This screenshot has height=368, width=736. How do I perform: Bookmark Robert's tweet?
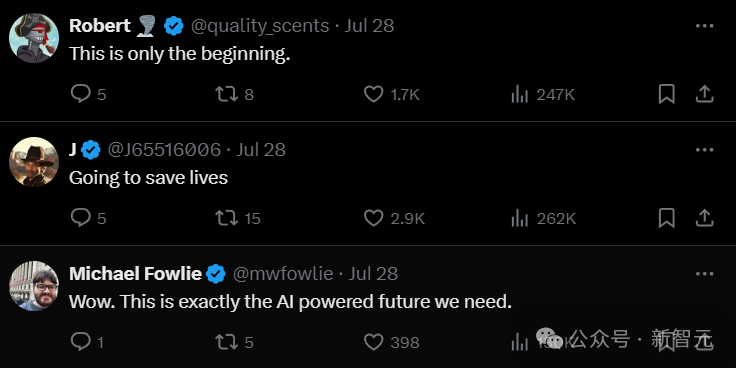click(x=667, y=94)
